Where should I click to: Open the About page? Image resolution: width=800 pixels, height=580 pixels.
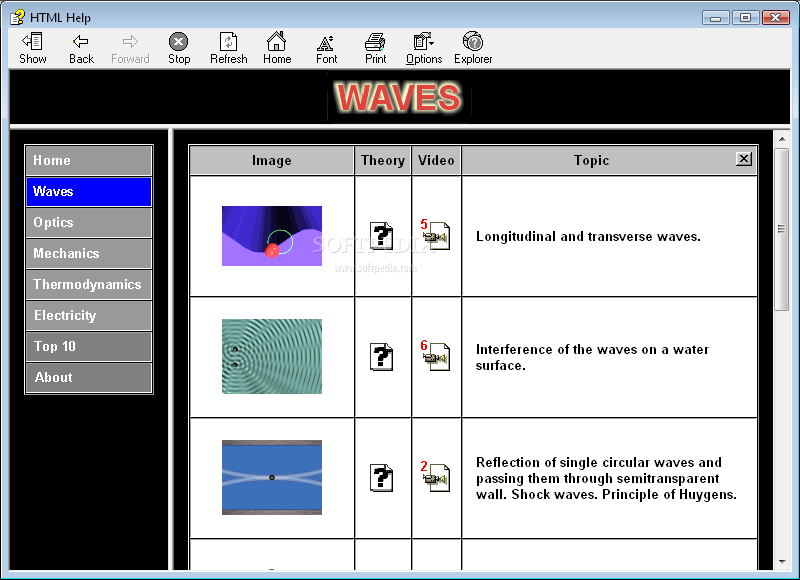89,377
